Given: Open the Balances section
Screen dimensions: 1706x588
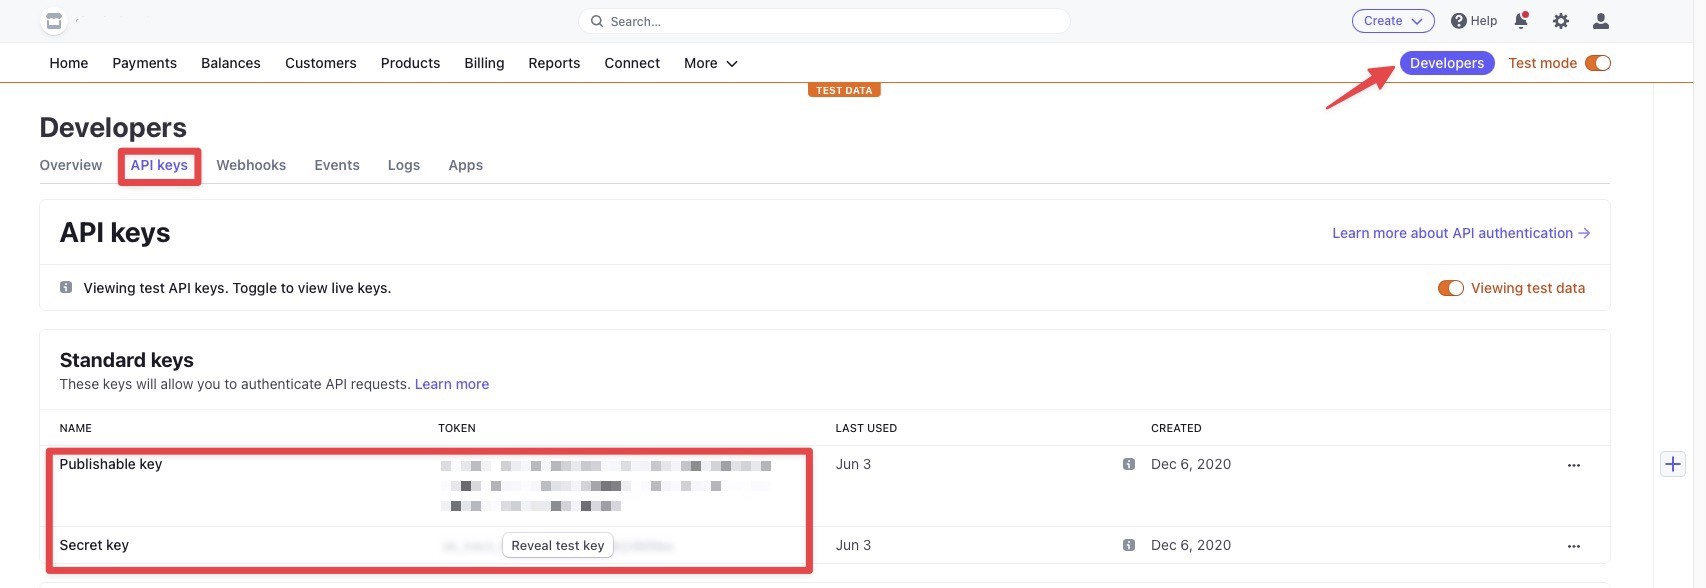Looking at the screenshot, I should point(231,63).
